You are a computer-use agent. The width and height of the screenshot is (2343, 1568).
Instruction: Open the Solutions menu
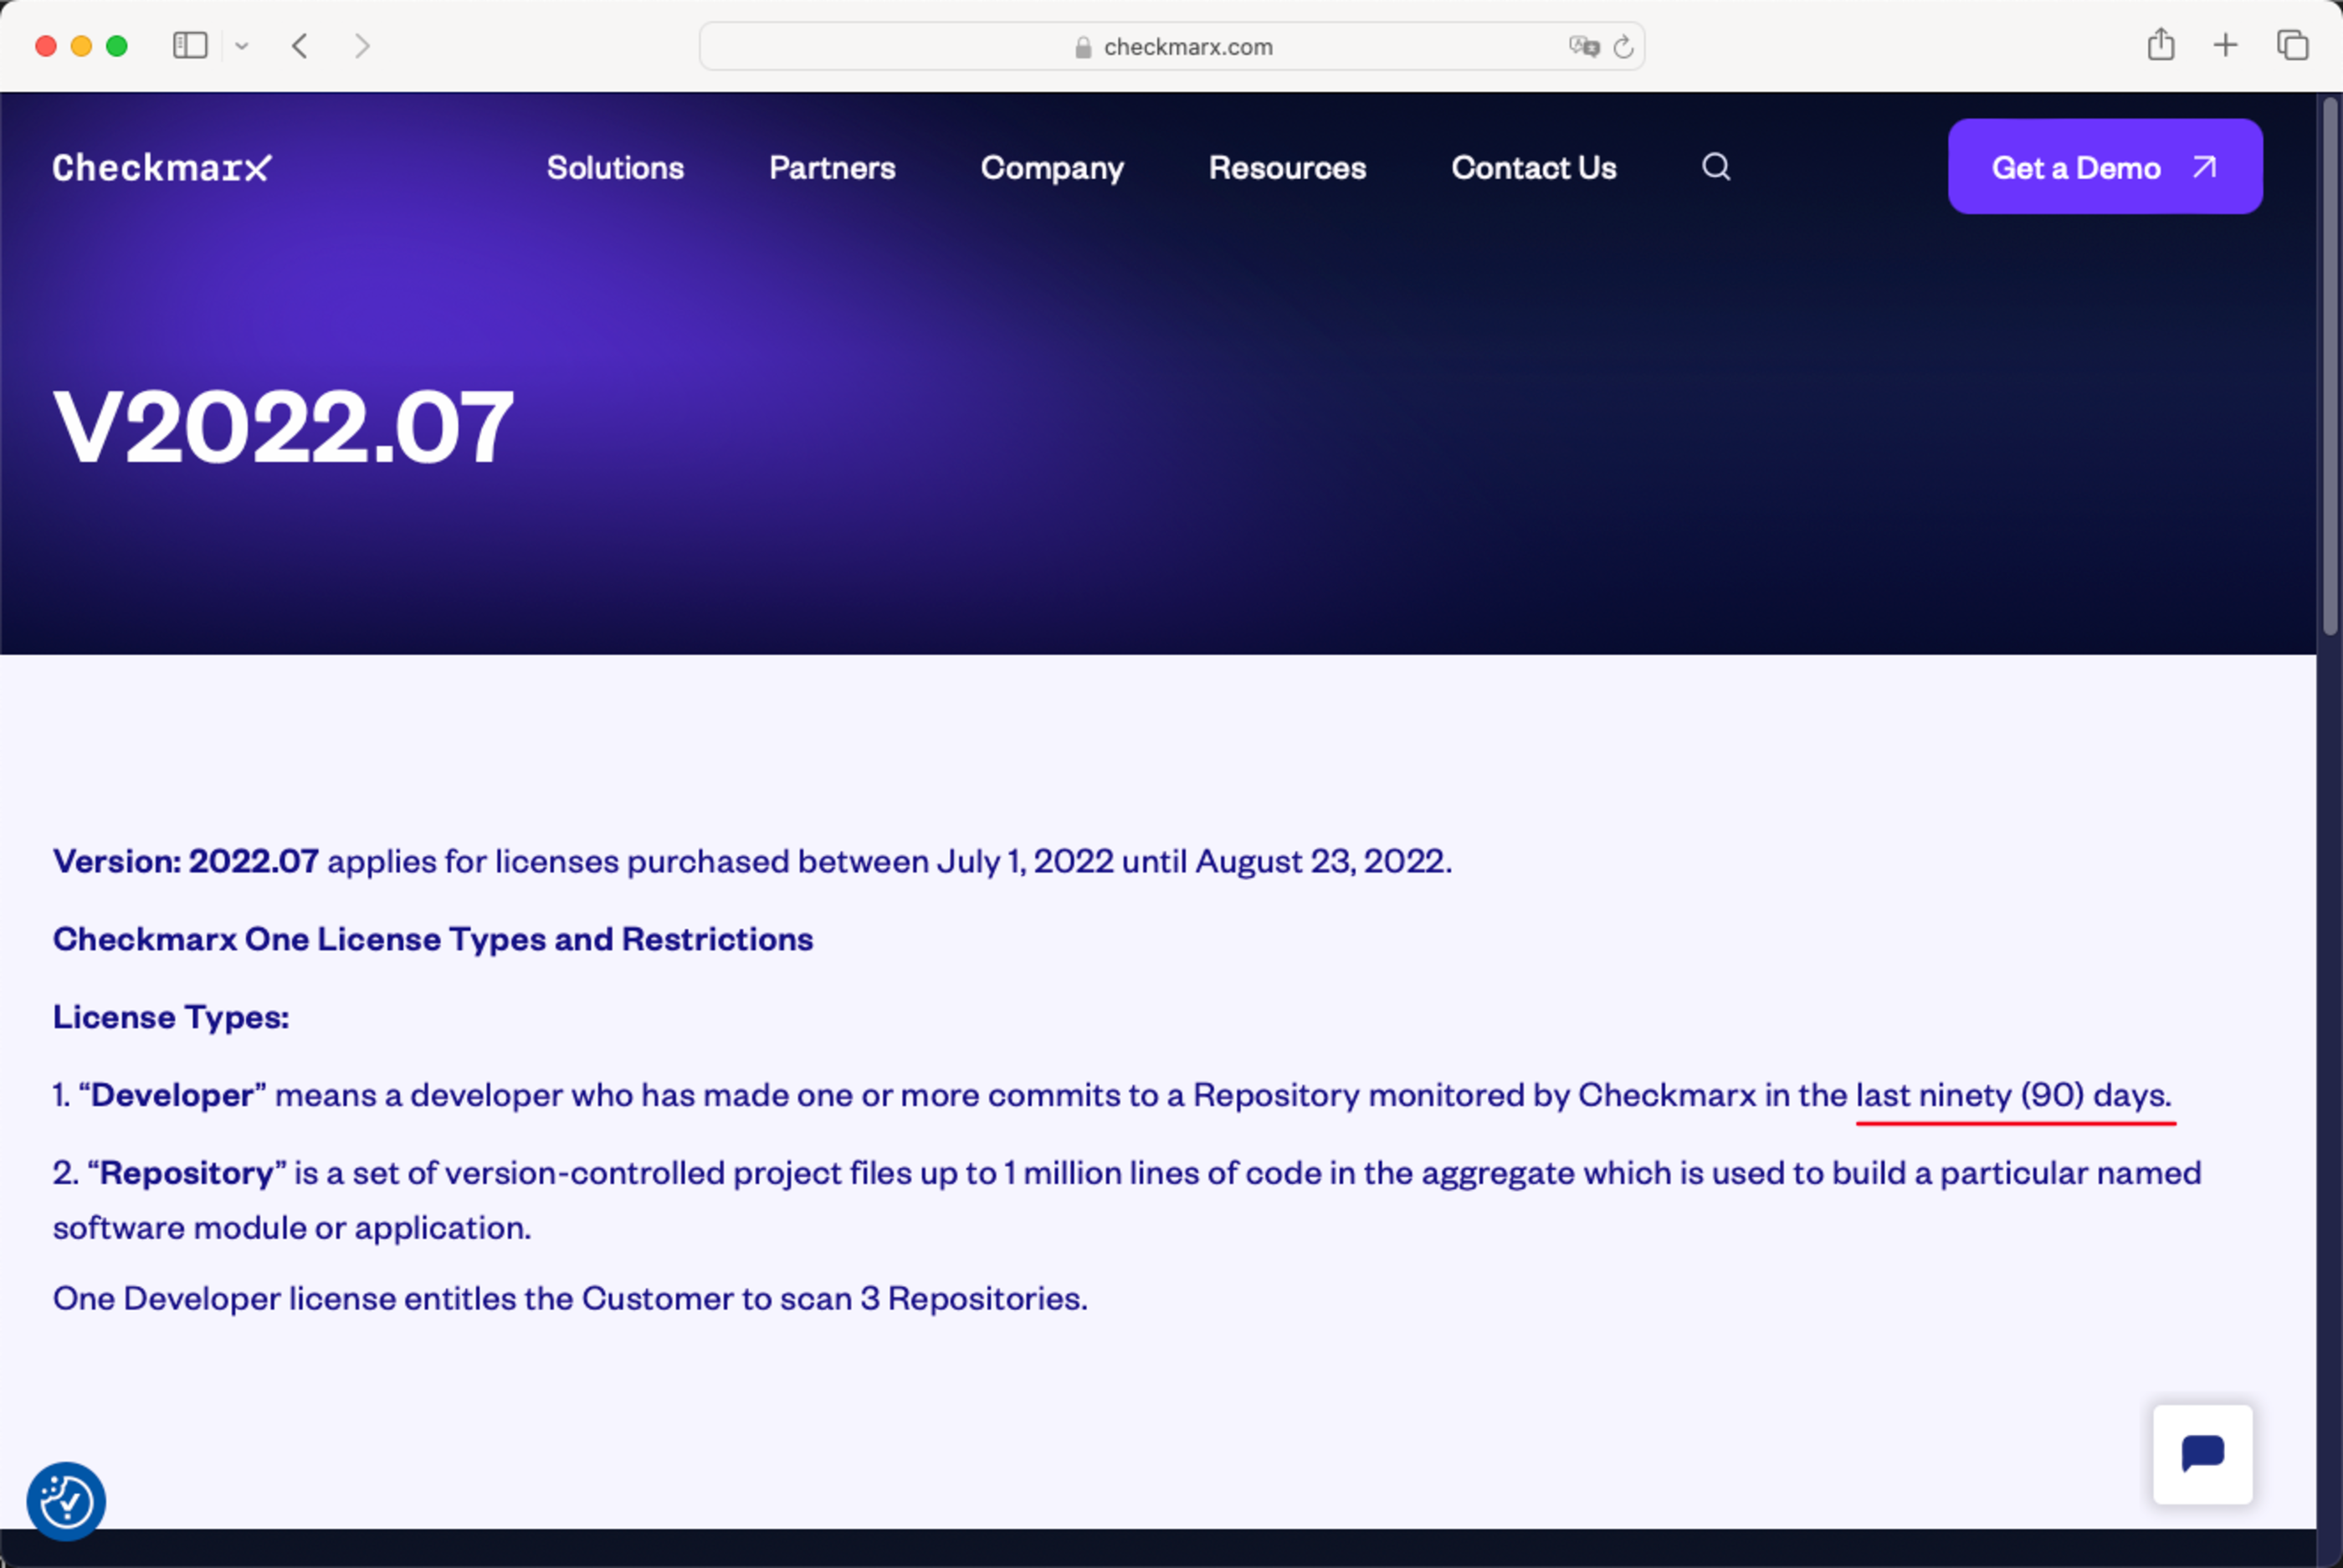(615, 167)
